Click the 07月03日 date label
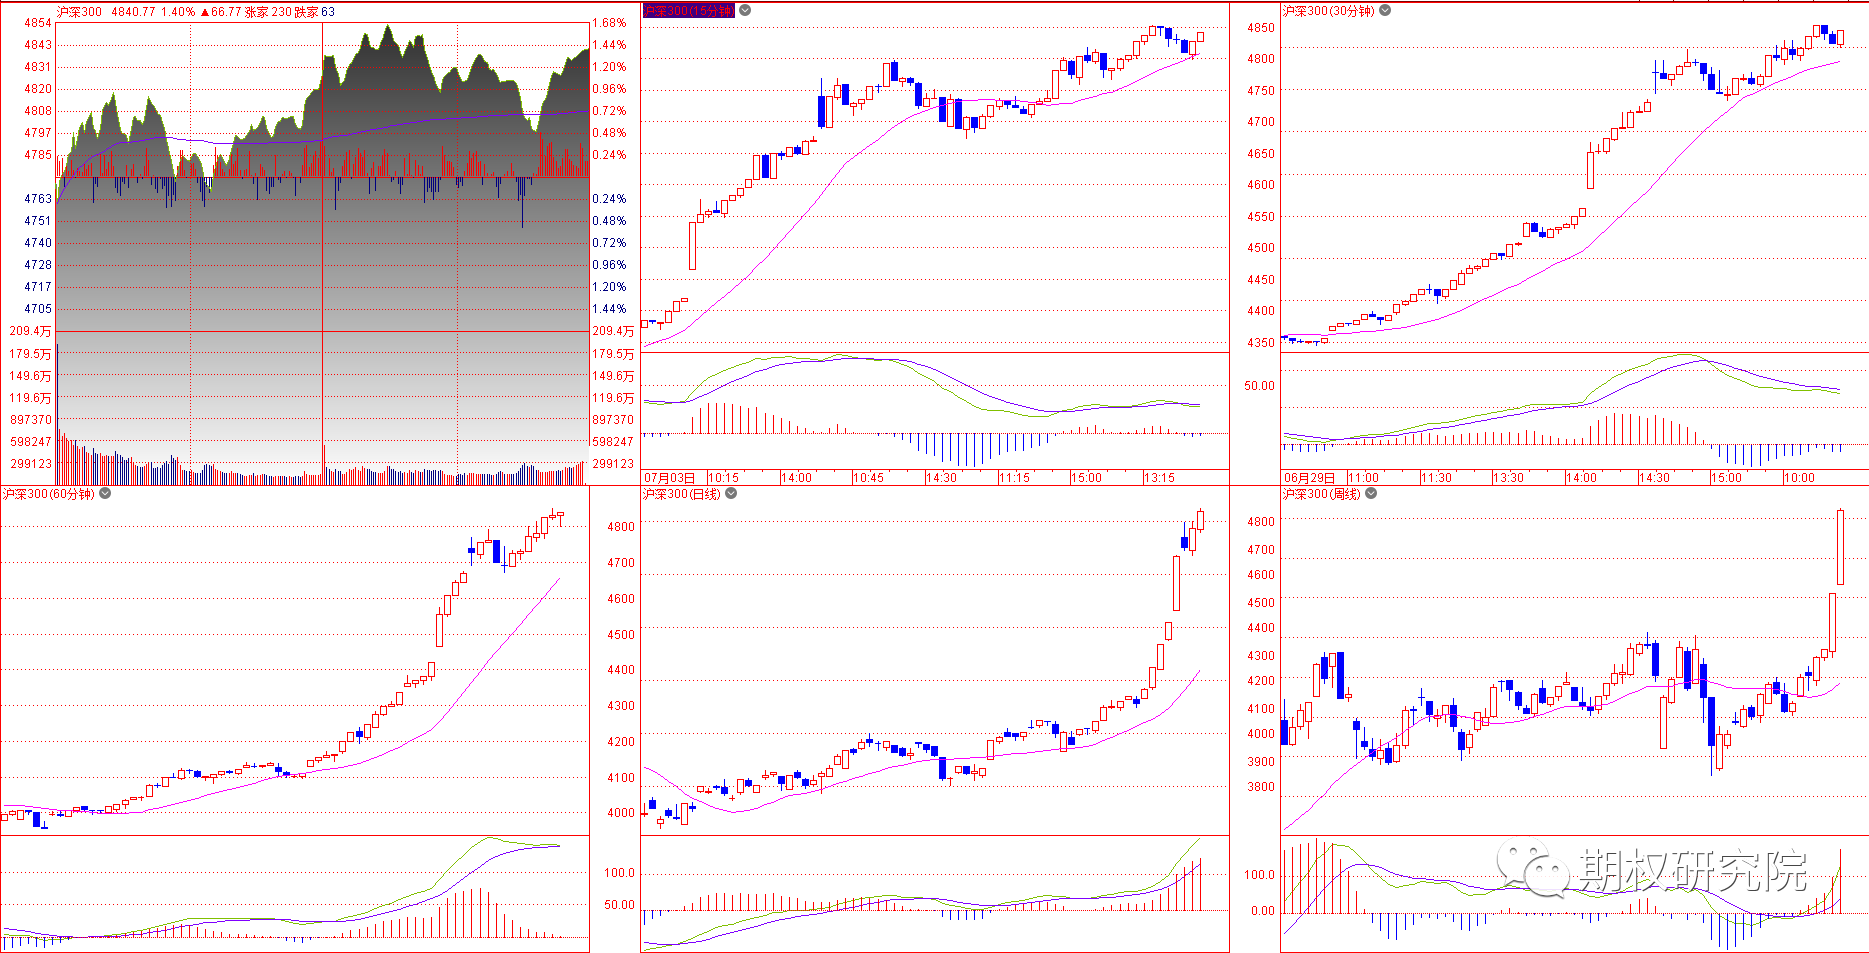Screen dimensions: 1869x953 tap(668, 478)
